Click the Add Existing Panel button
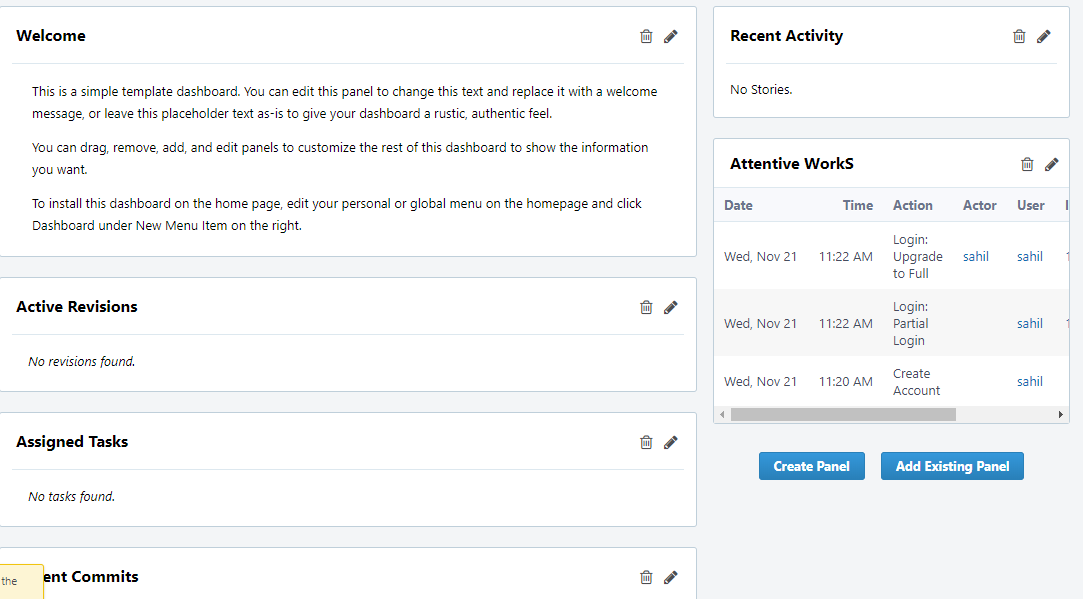Image resolution: width=1083 pixels, height=599 pixels. coord(952,466)
